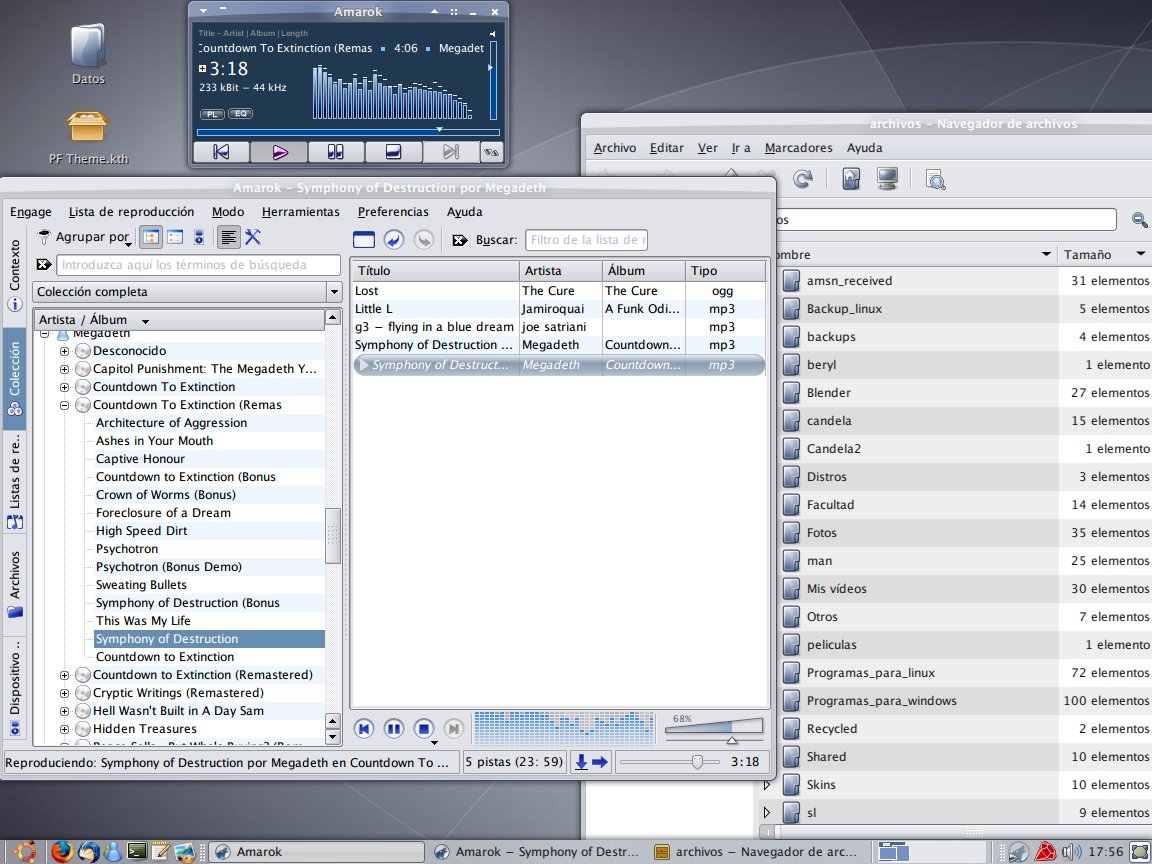
Task: Select Sweating Bullets track in tree
Action: [141, 585]
